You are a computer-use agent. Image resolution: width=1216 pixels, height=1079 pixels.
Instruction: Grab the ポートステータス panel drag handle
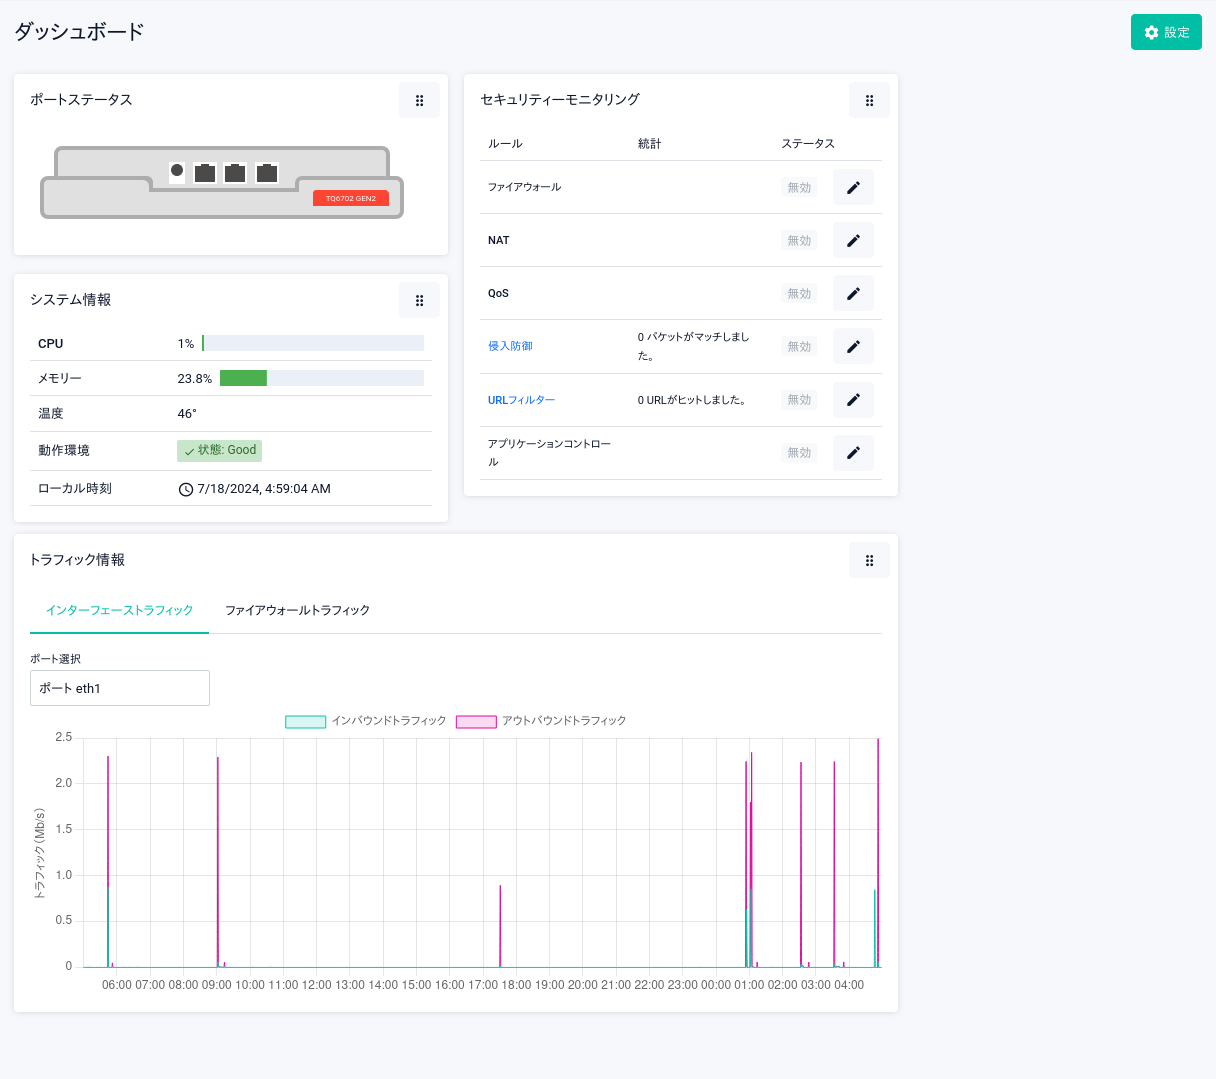click(x=419, y=100)
